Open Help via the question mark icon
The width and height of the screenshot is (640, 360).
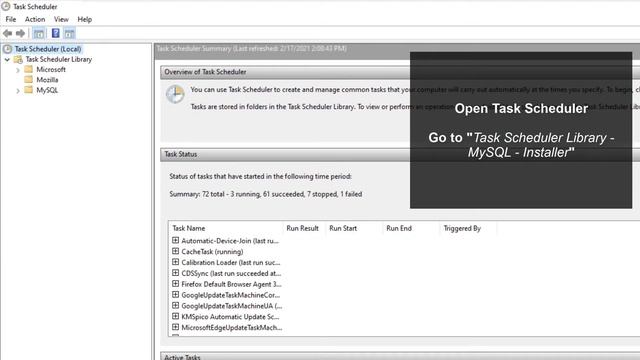click(56, 33)
